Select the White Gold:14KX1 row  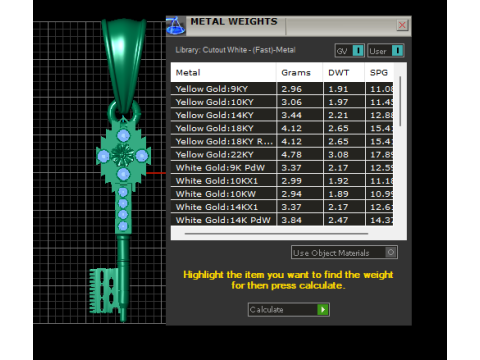point(282,207)
